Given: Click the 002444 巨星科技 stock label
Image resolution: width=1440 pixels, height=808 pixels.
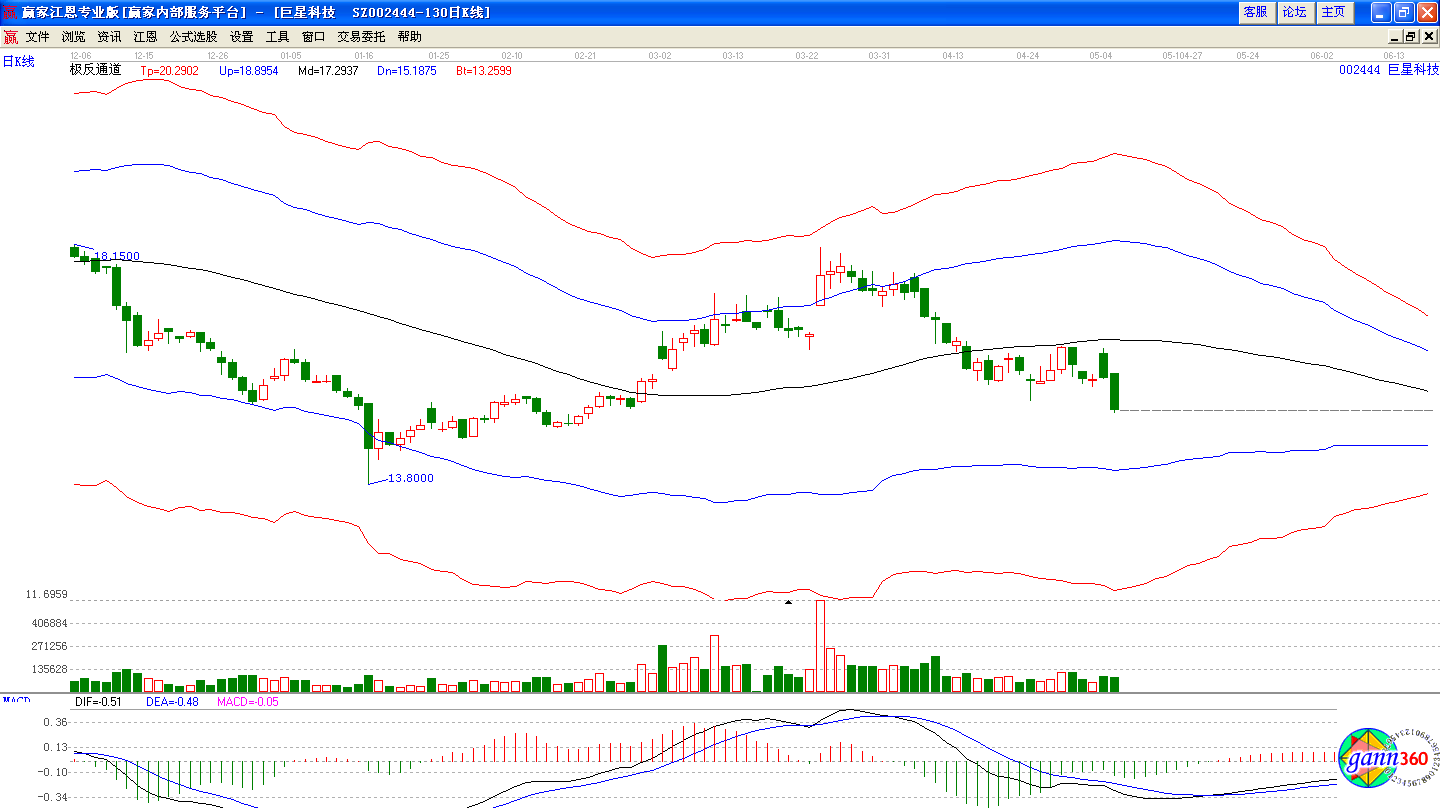Looking at the screenshot, I should (1388, 70).
